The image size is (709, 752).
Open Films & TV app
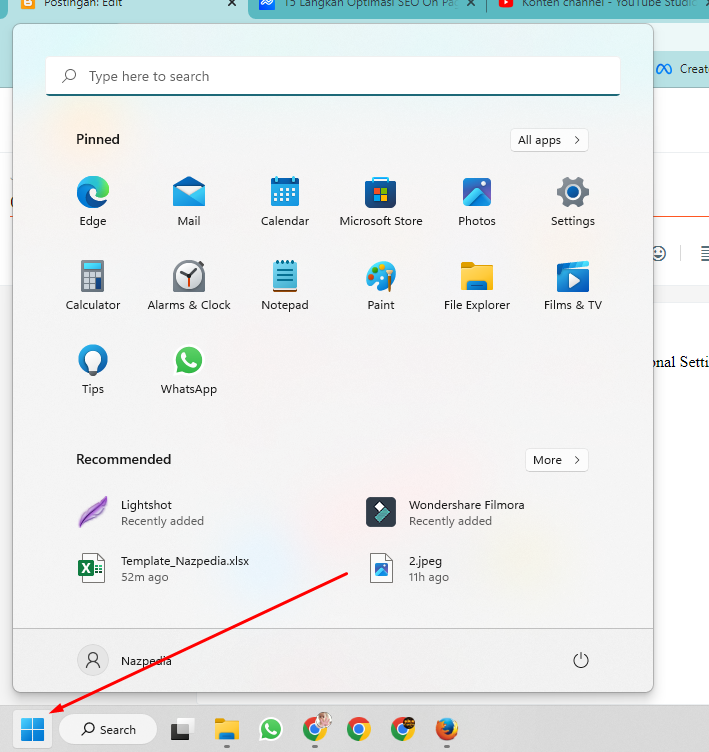(572, 285)
